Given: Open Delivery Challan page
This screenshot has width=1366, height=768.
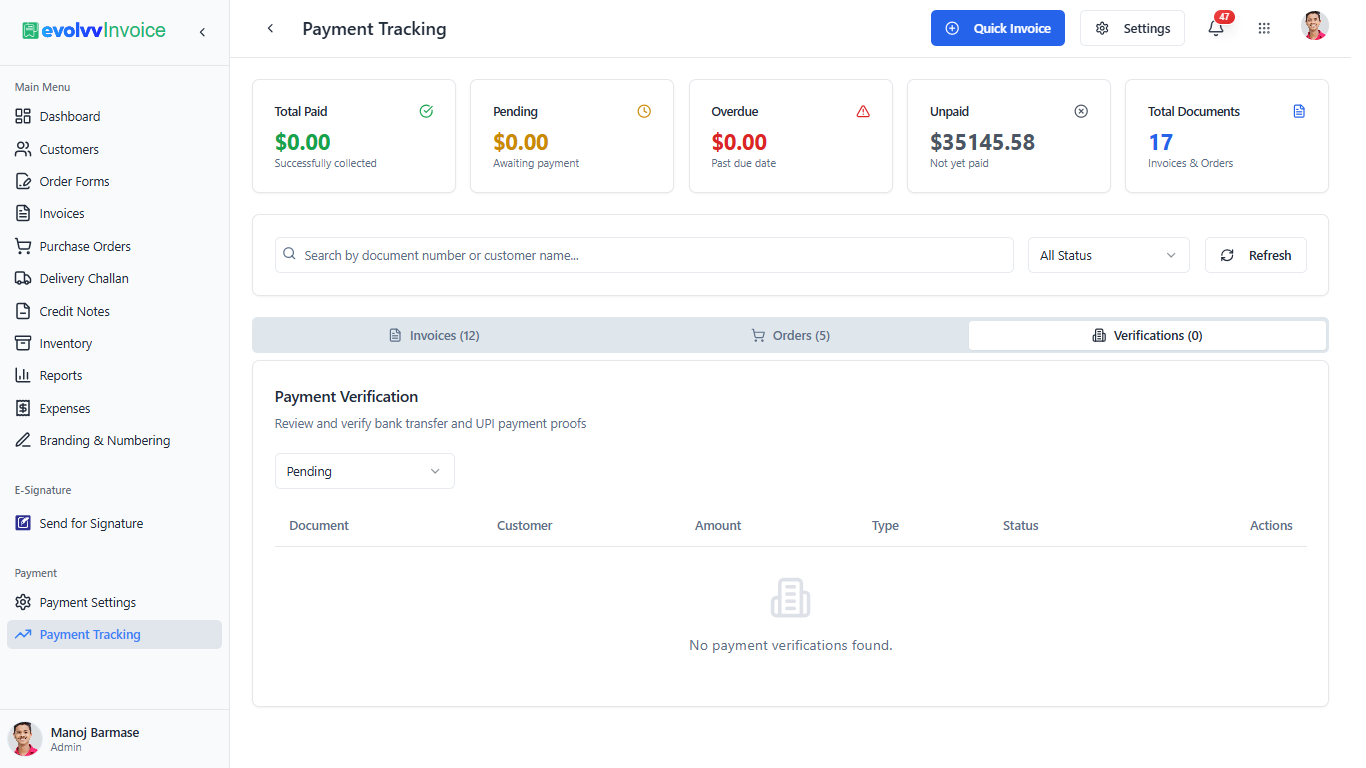Looking at the screenshot, I should tap(114, 278).
